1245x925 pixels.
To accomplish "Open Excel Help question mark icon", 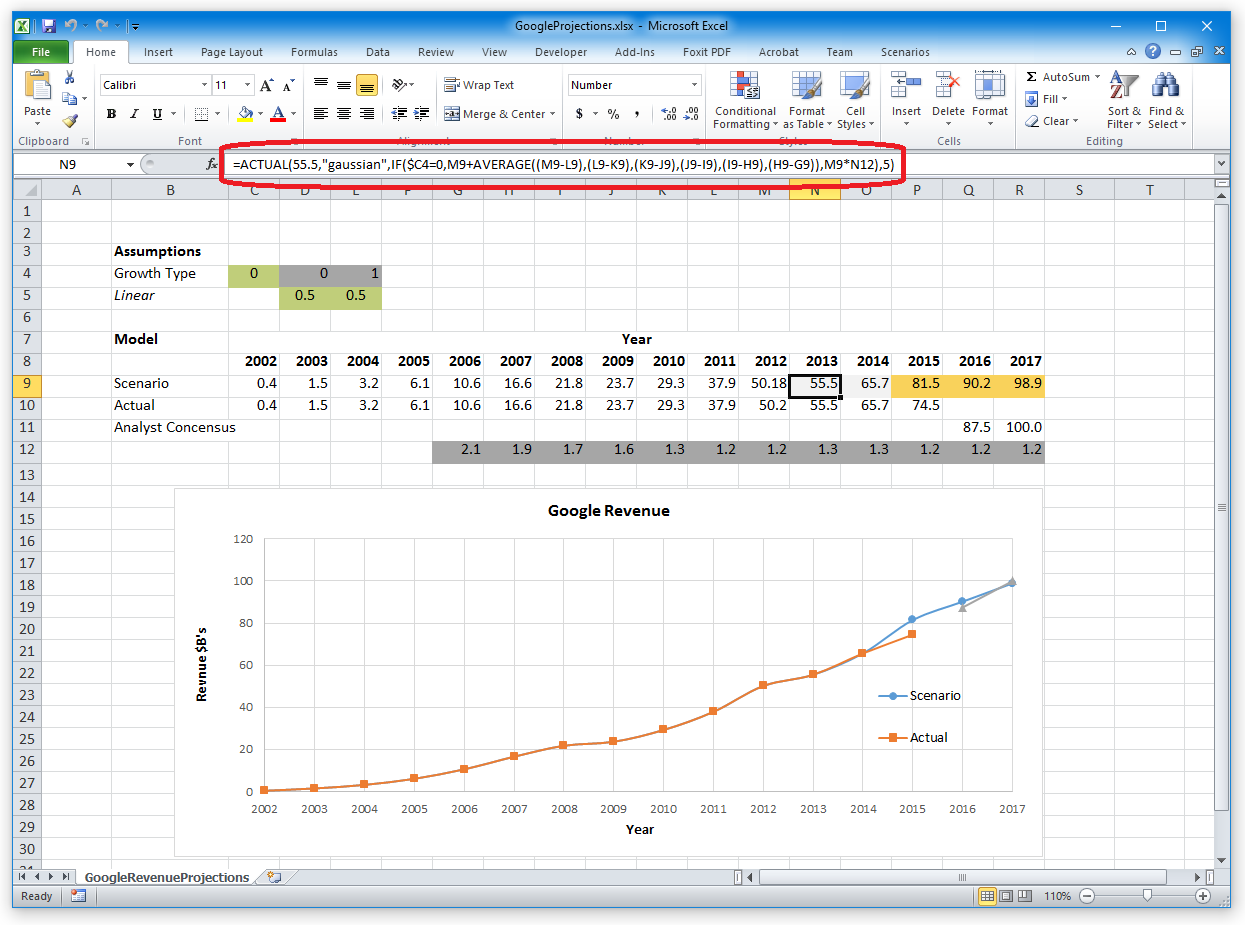I will point(1153,52).
